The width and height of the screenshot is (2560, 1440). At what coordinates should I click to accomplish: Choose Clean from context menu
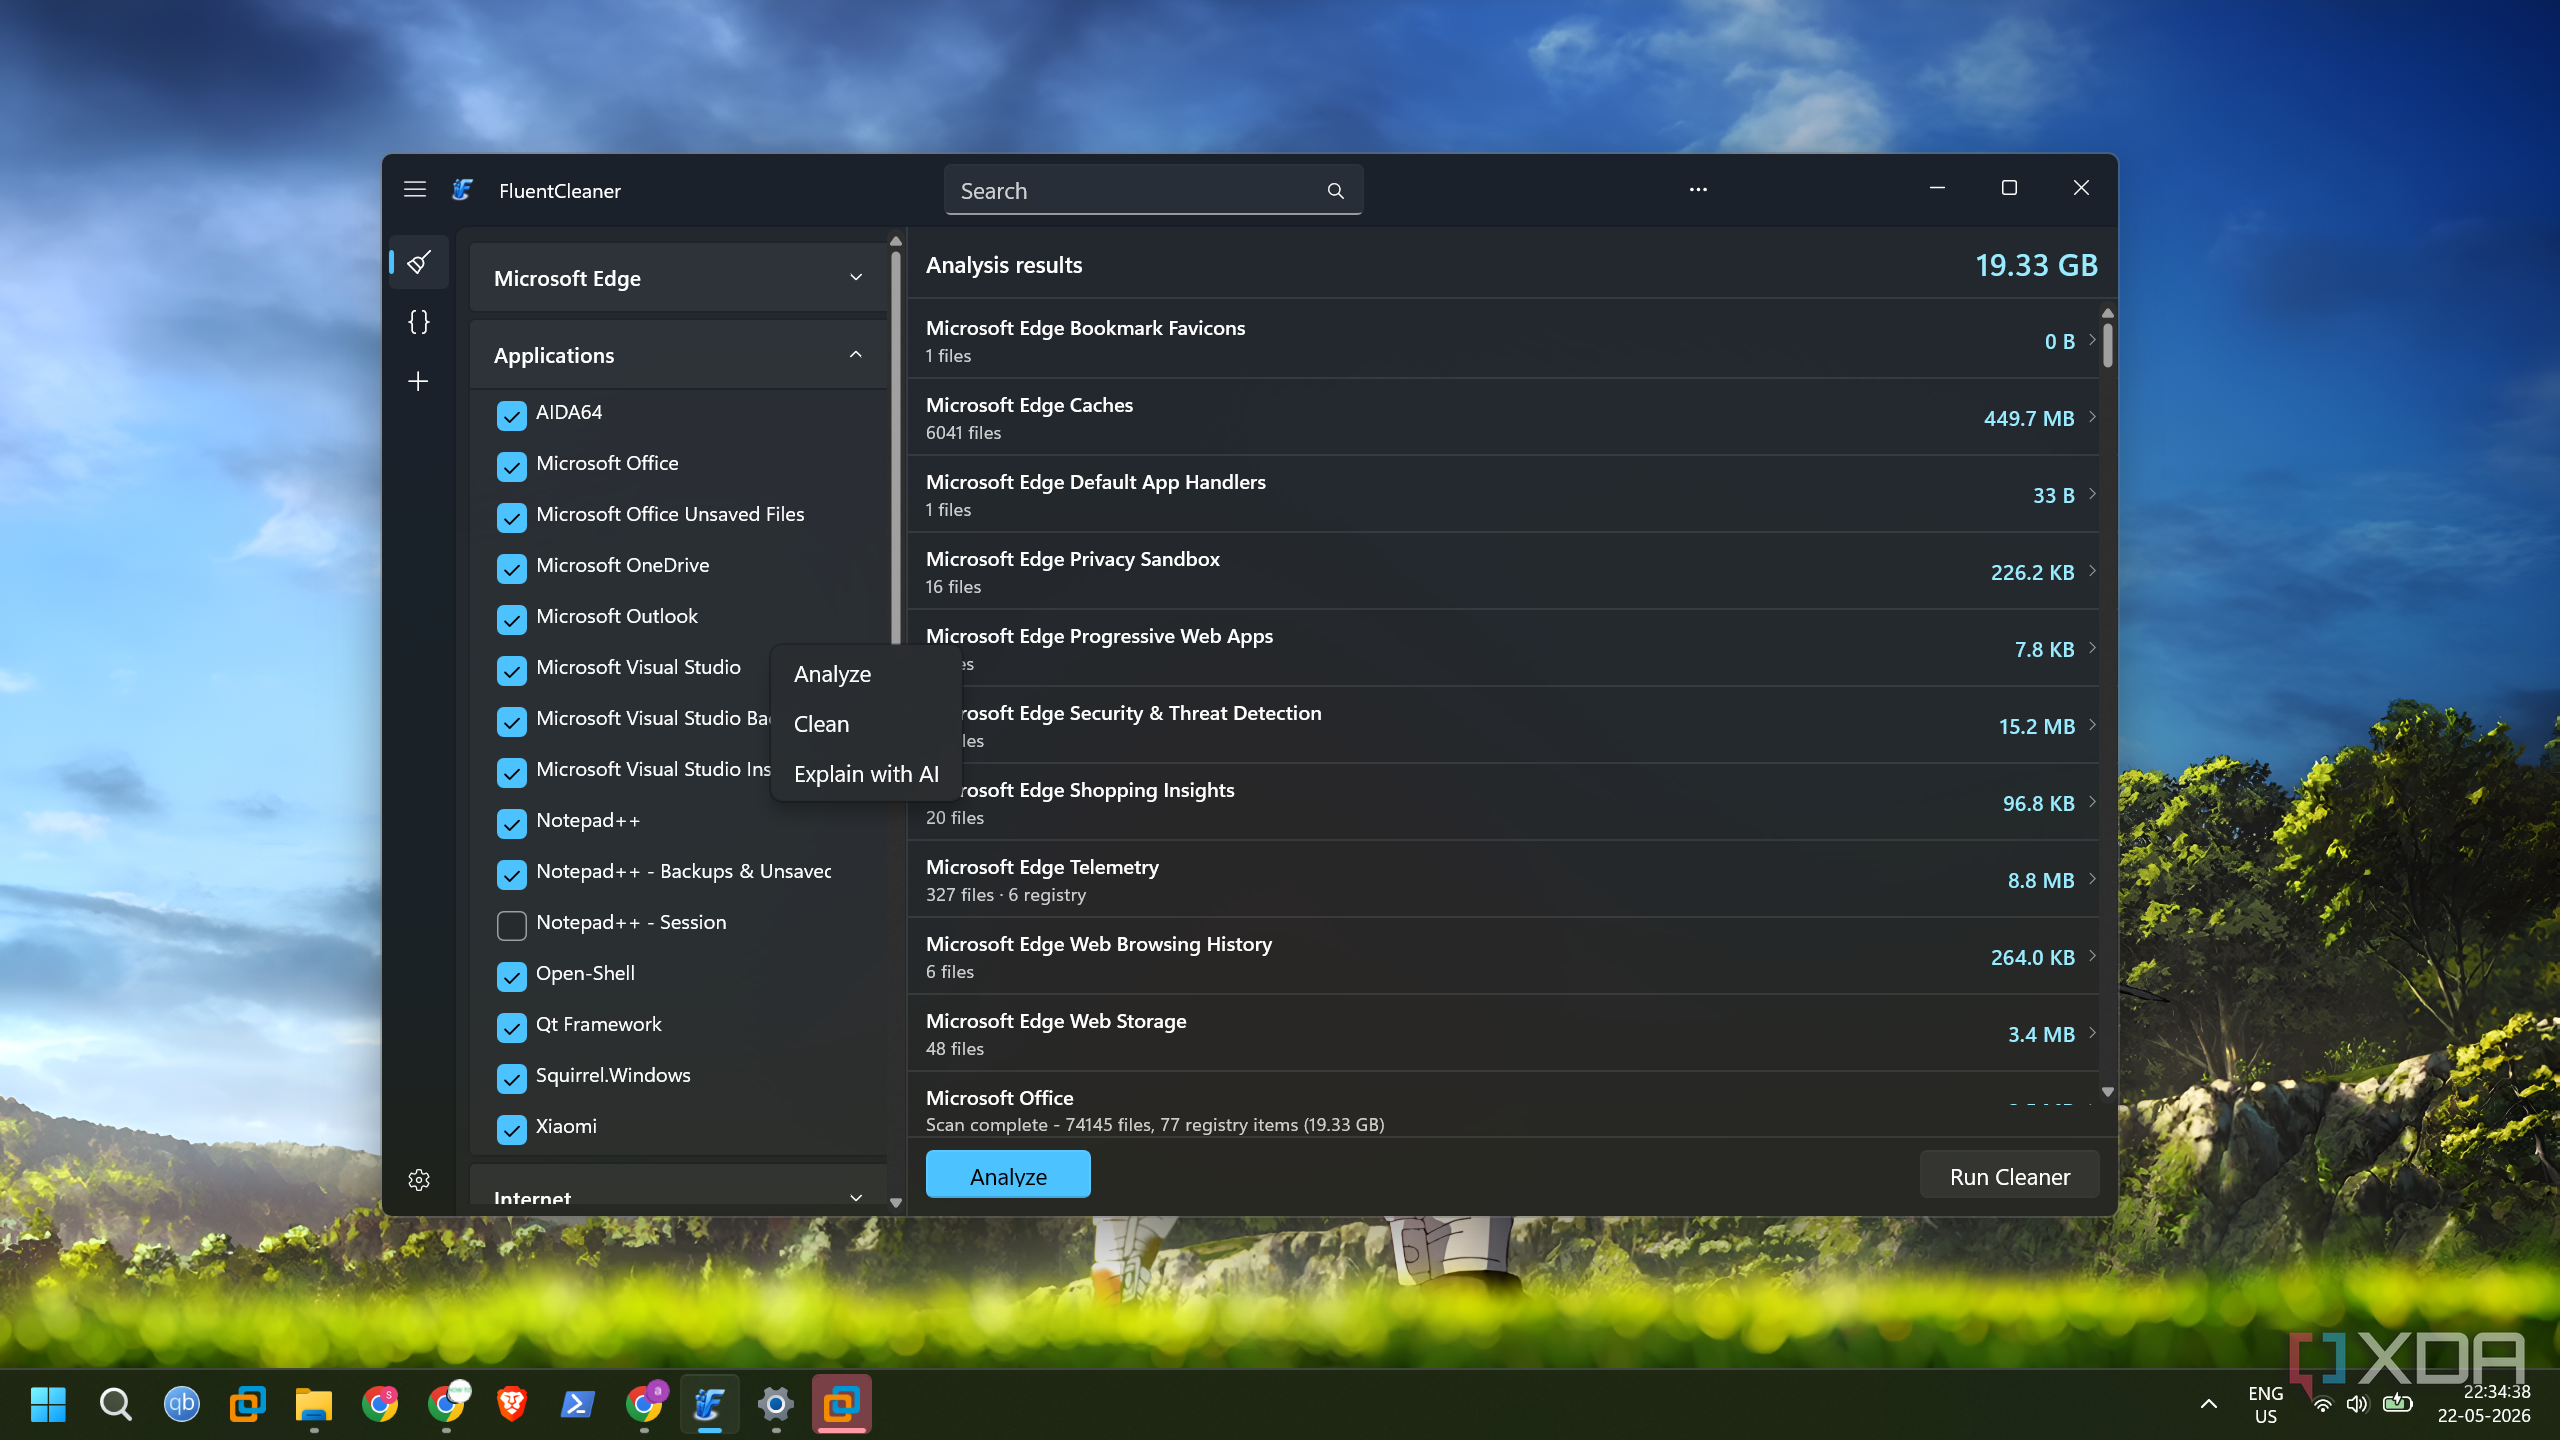(866, 724)
